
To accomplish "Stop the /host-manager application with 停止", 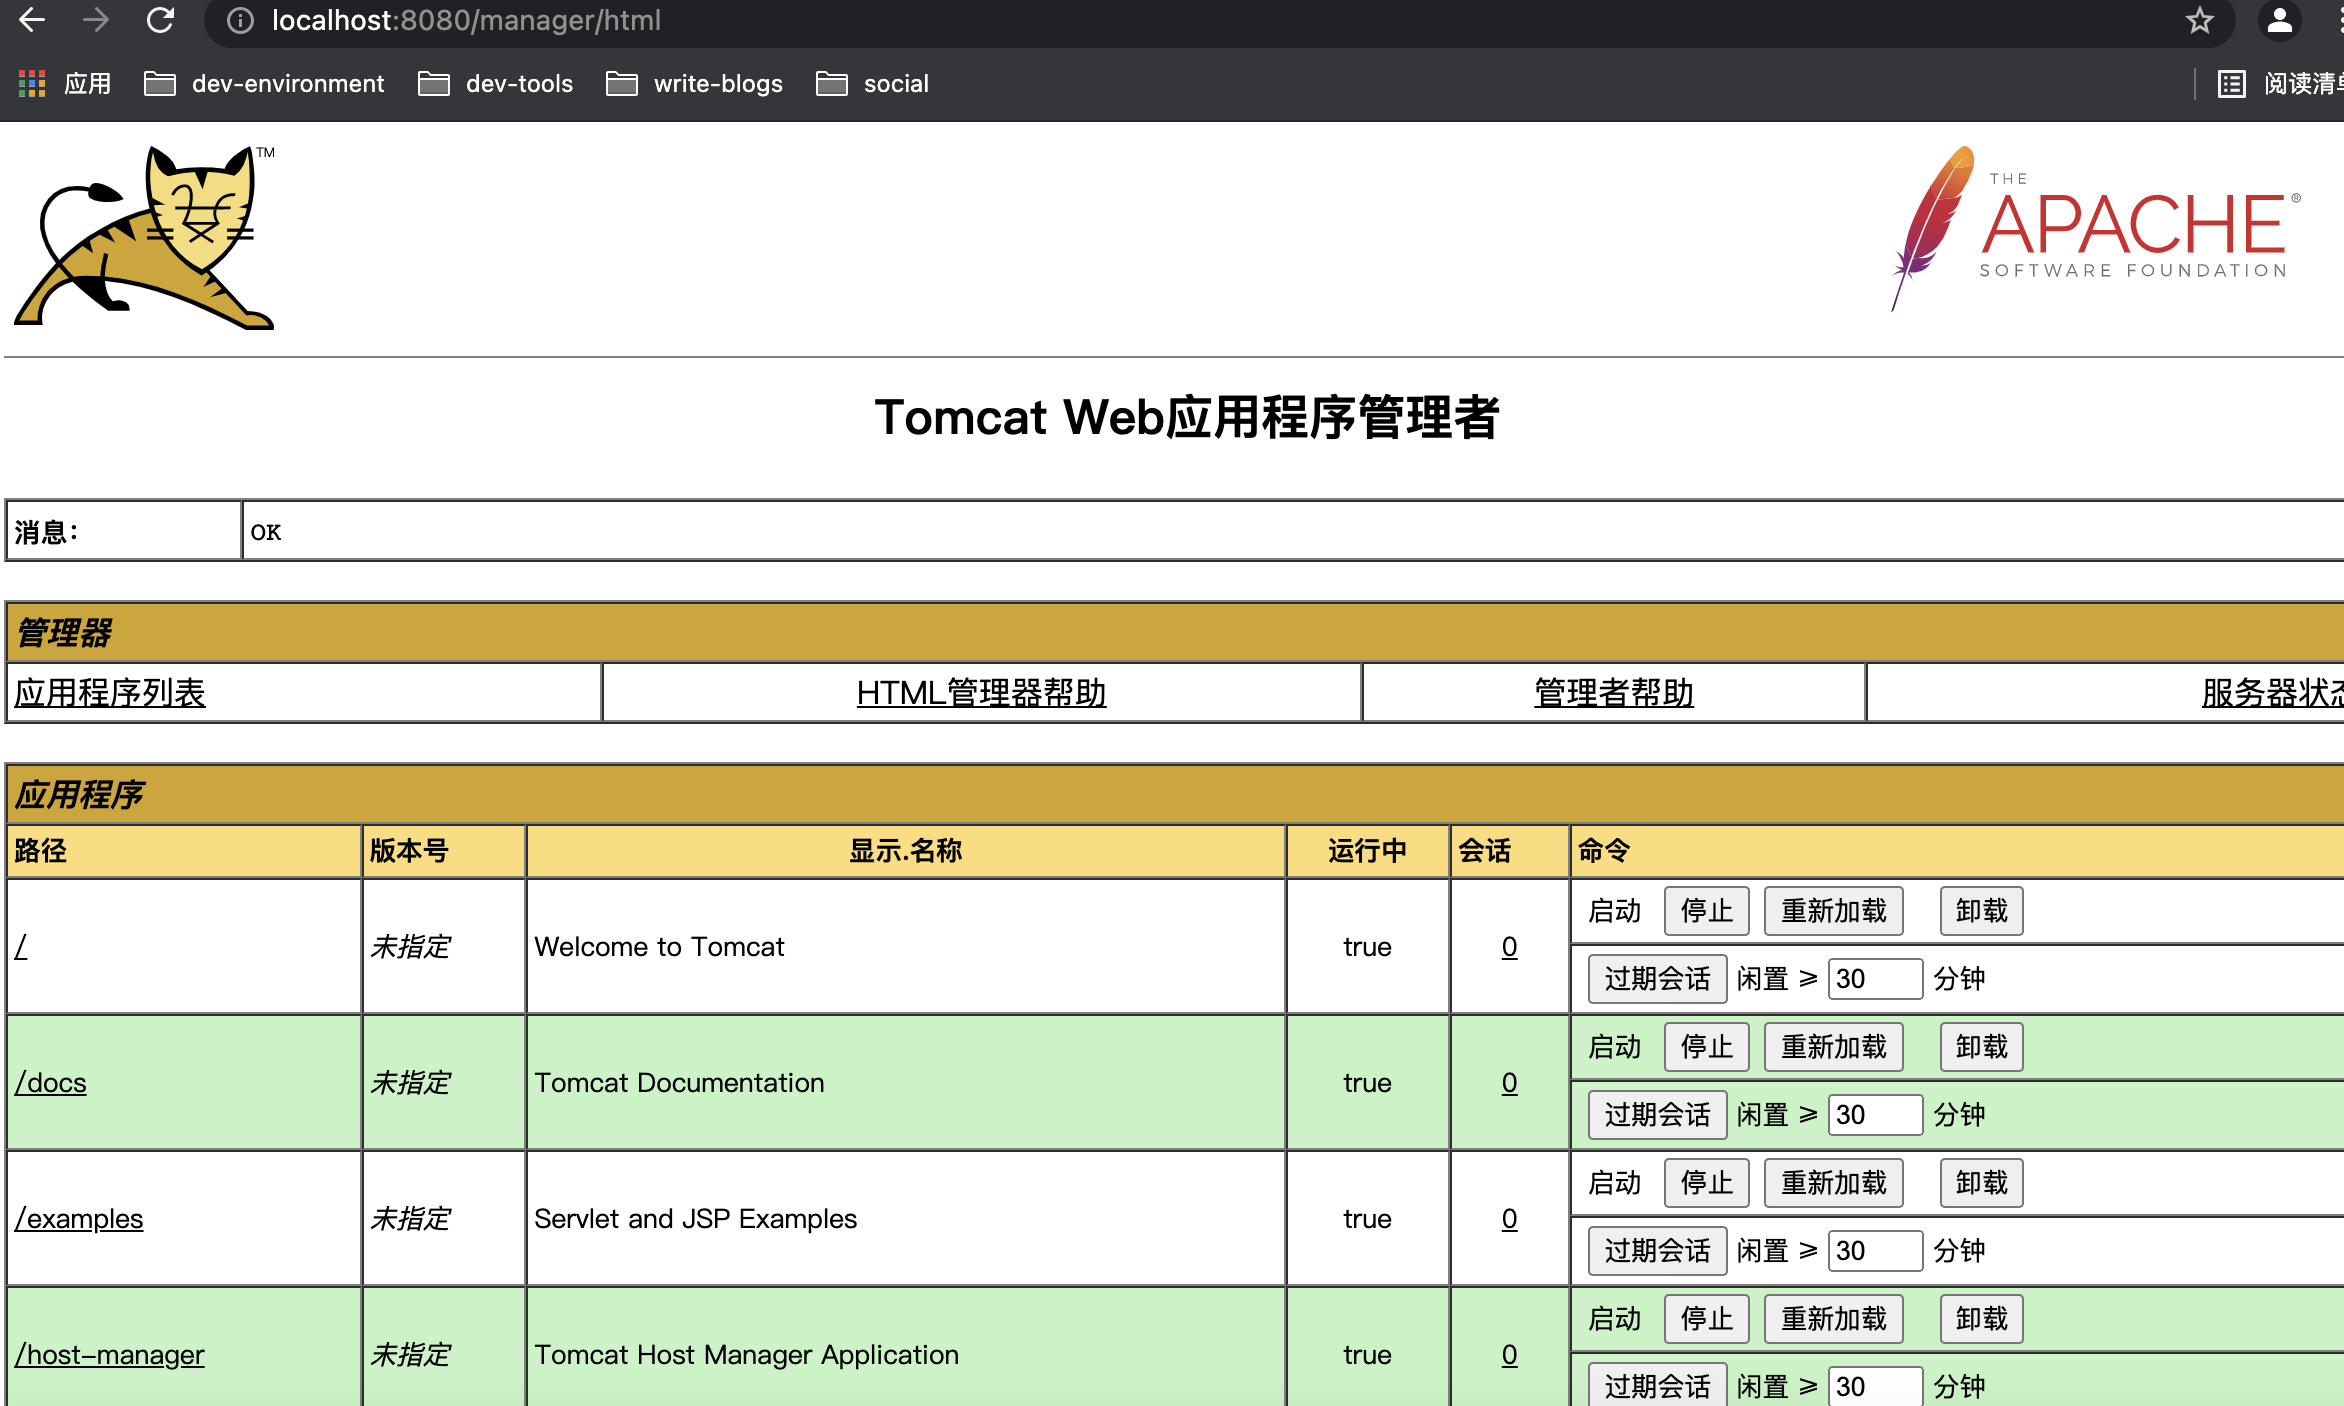I will pos(1706,1319).
